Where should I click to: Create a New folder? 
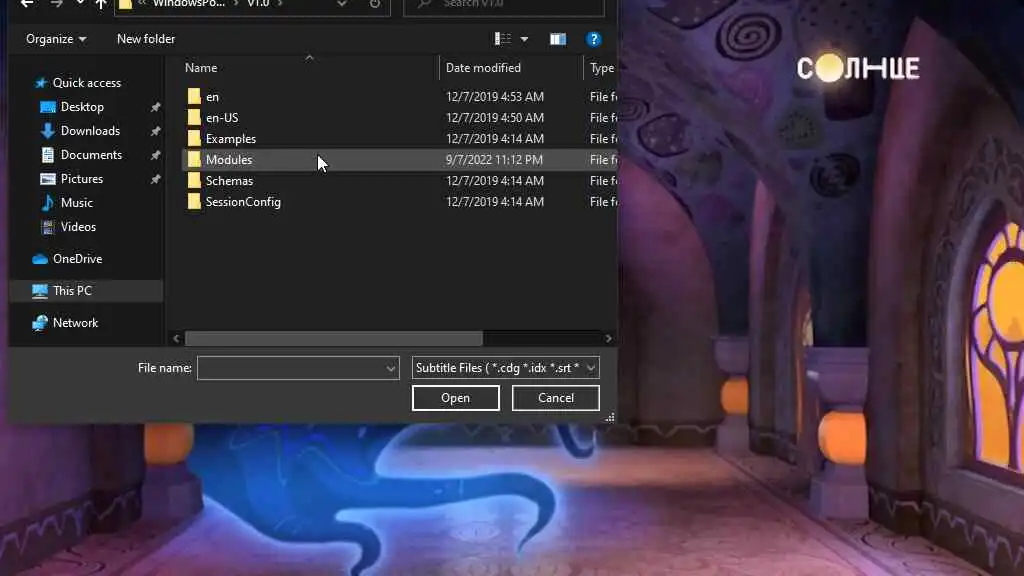[146, 39]
